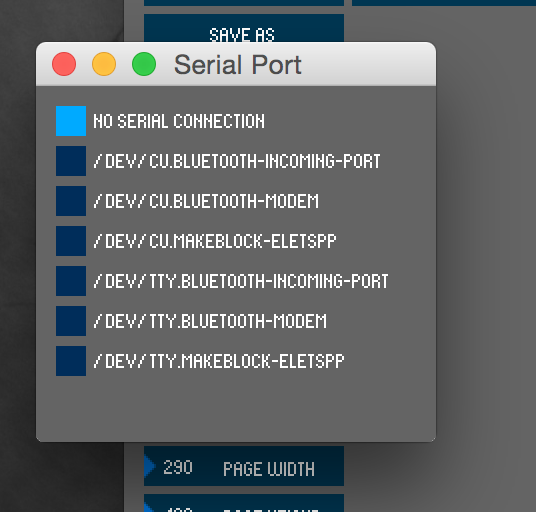Toggle the /dev/tty.Bluetooth-Modem square
The image size is (536, 512).
[71, 321]
